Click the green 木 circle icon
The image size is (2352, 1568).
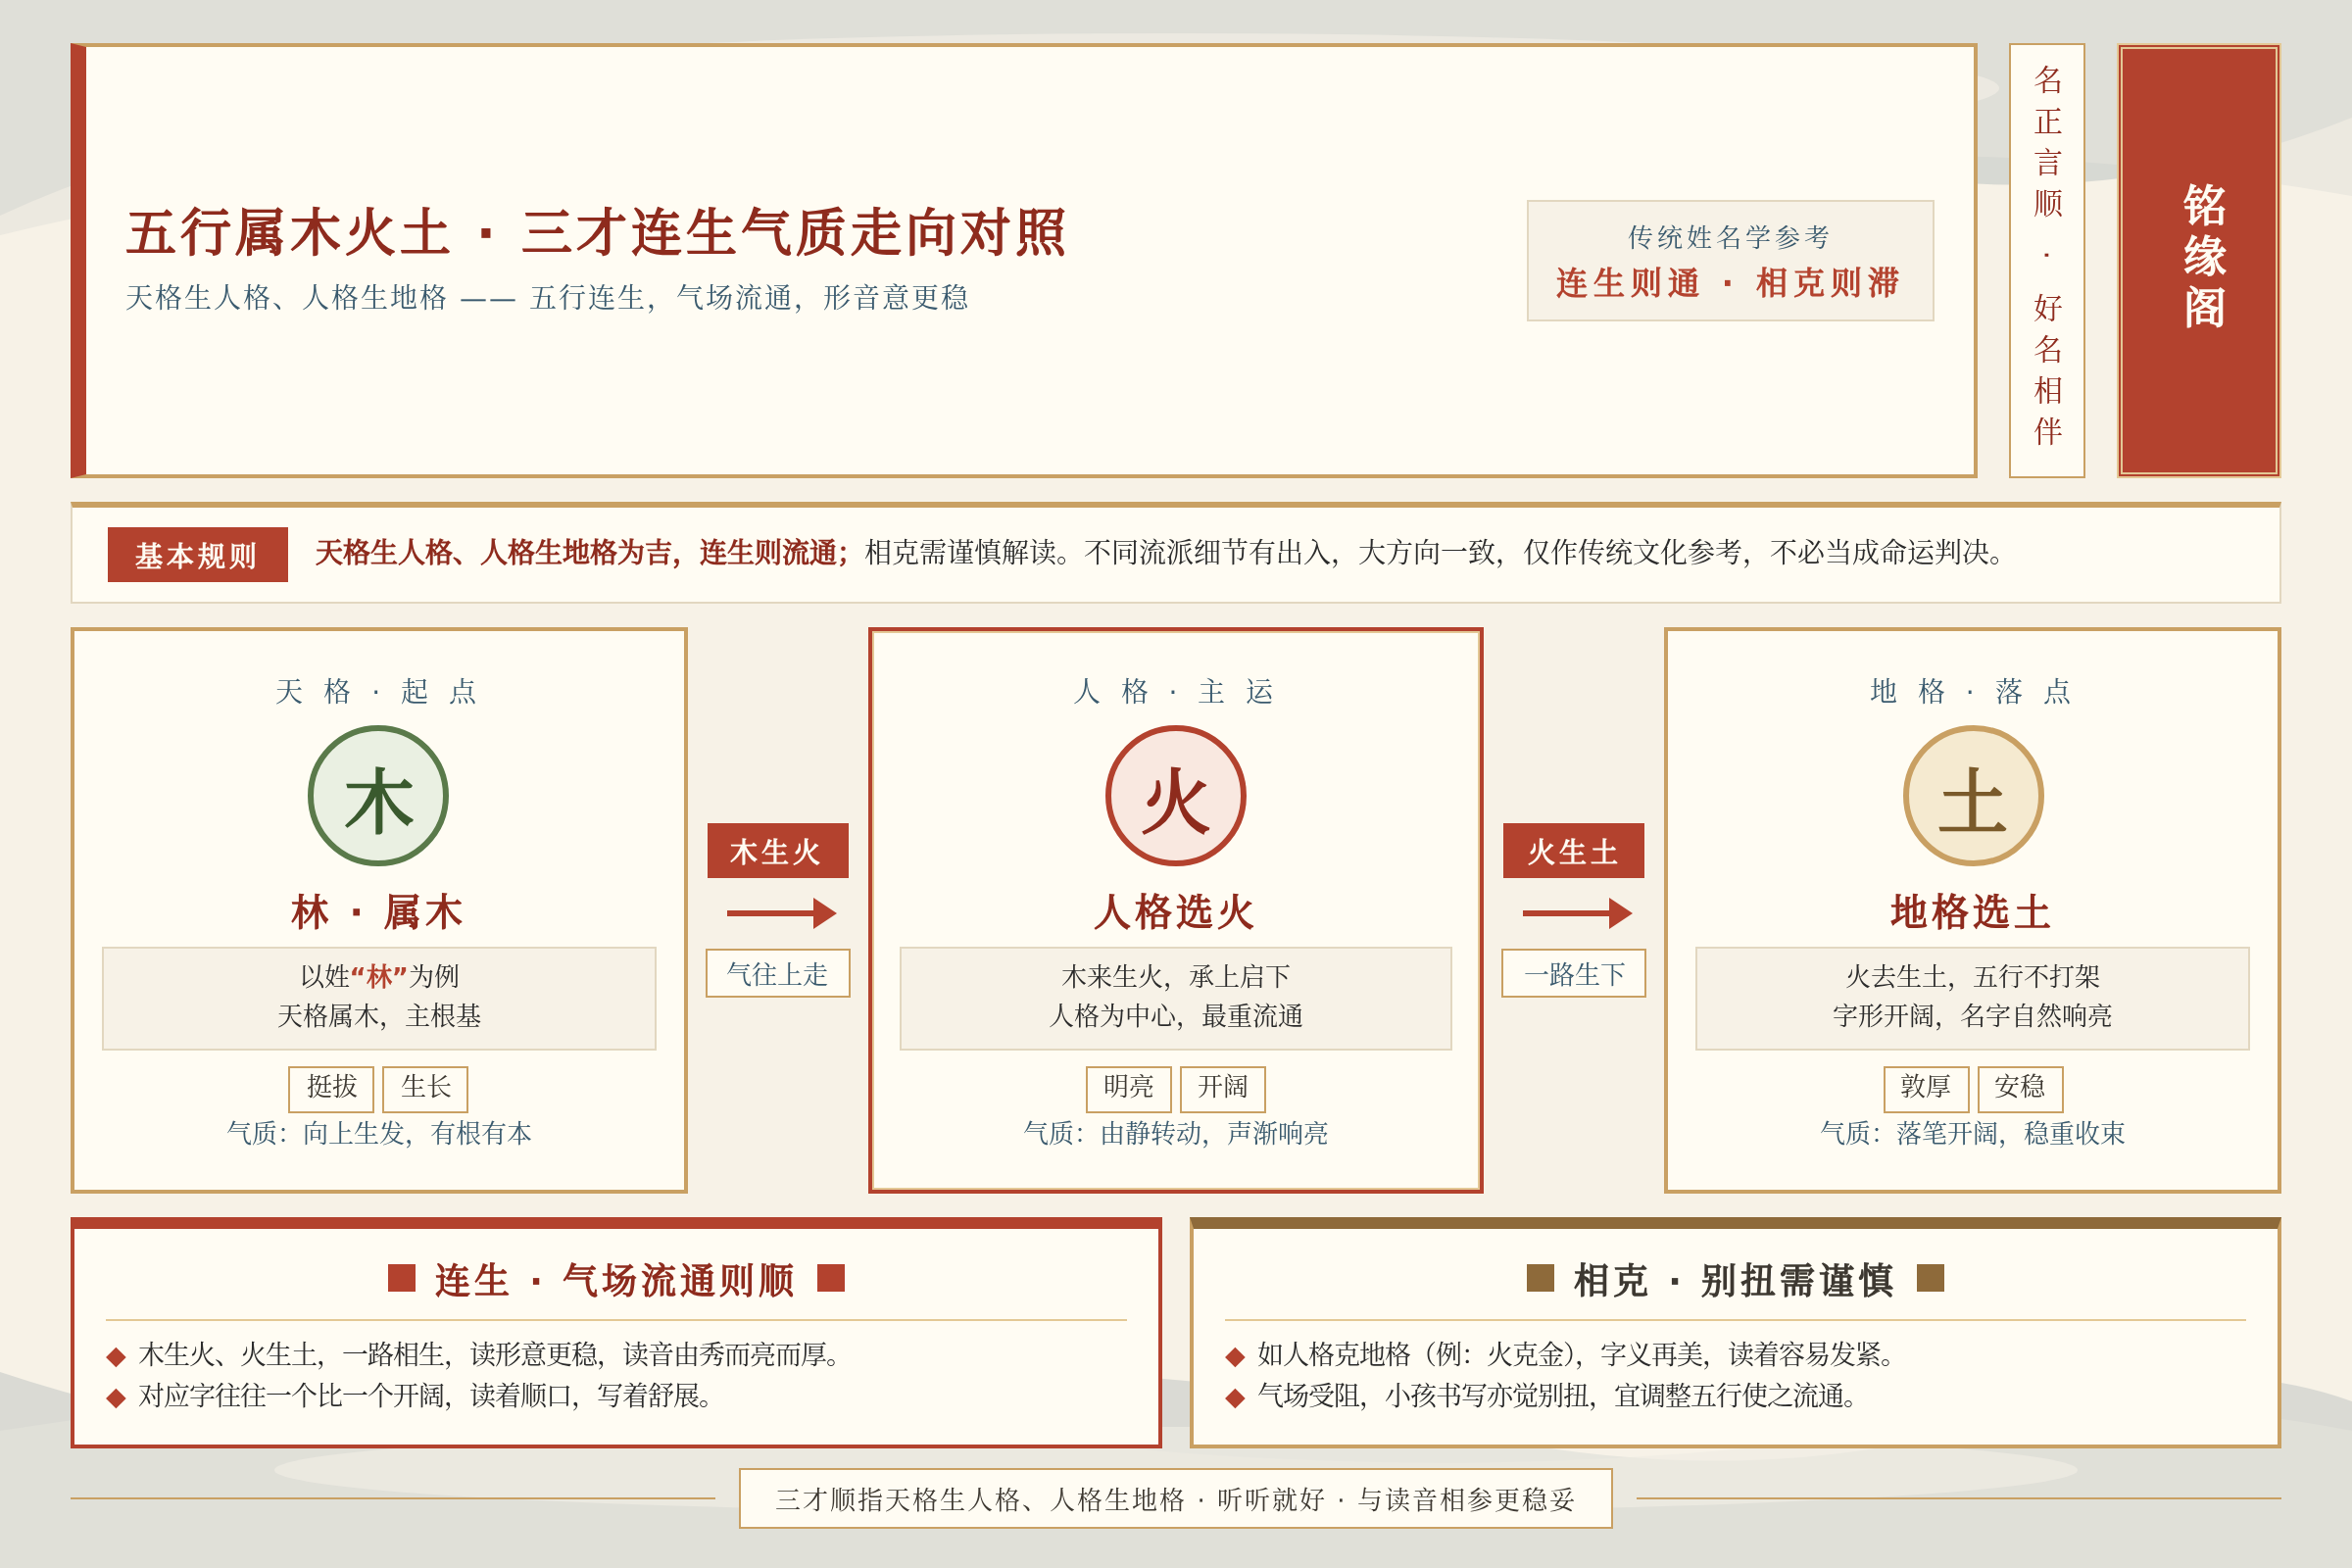click(x=378, y=796)
